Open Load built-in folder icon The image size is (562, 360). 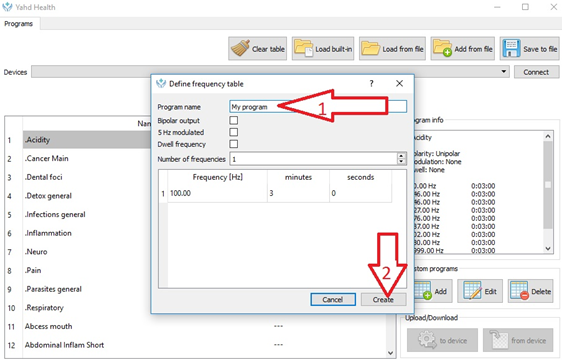pyautogui.click(x=304, y=48)
